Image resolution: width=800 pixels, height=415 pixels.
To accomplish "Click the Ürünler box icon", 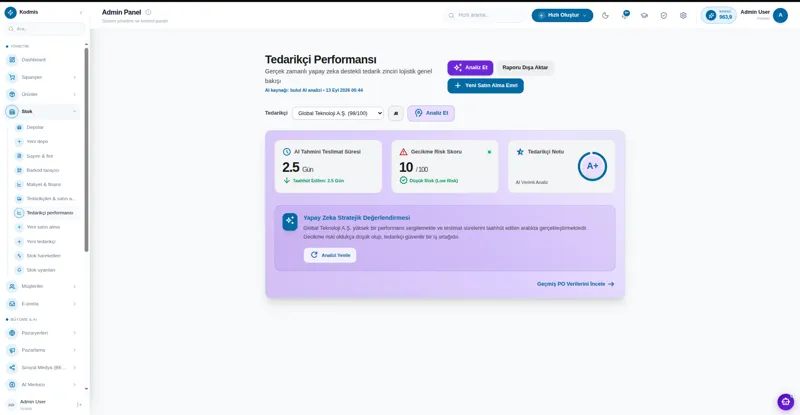I will [x=12, y=94].
